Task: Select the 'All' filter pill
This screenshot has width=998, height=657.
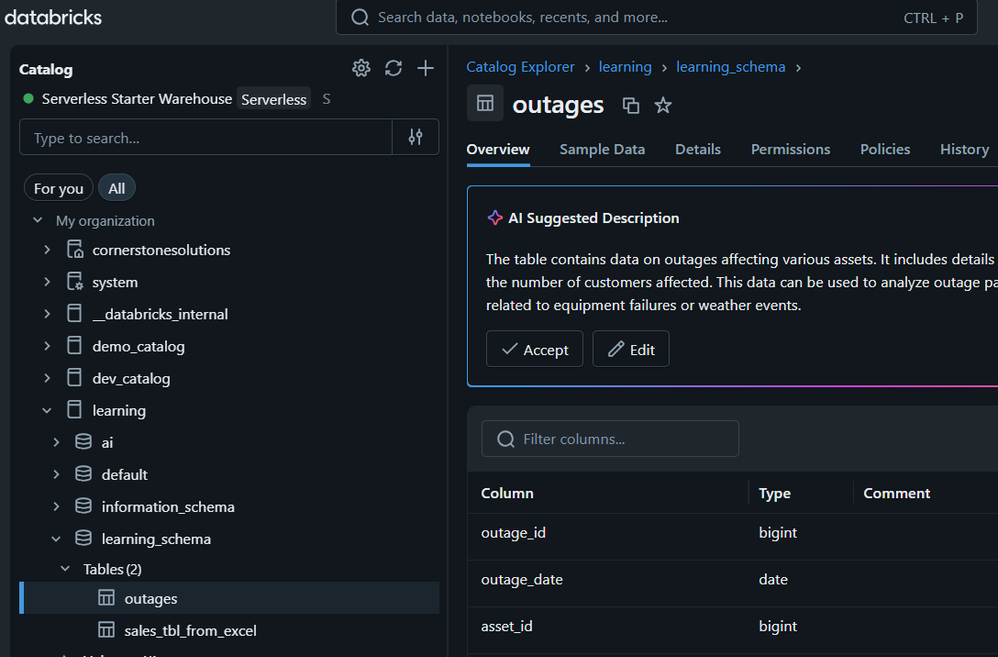Action: pos(116,188)
